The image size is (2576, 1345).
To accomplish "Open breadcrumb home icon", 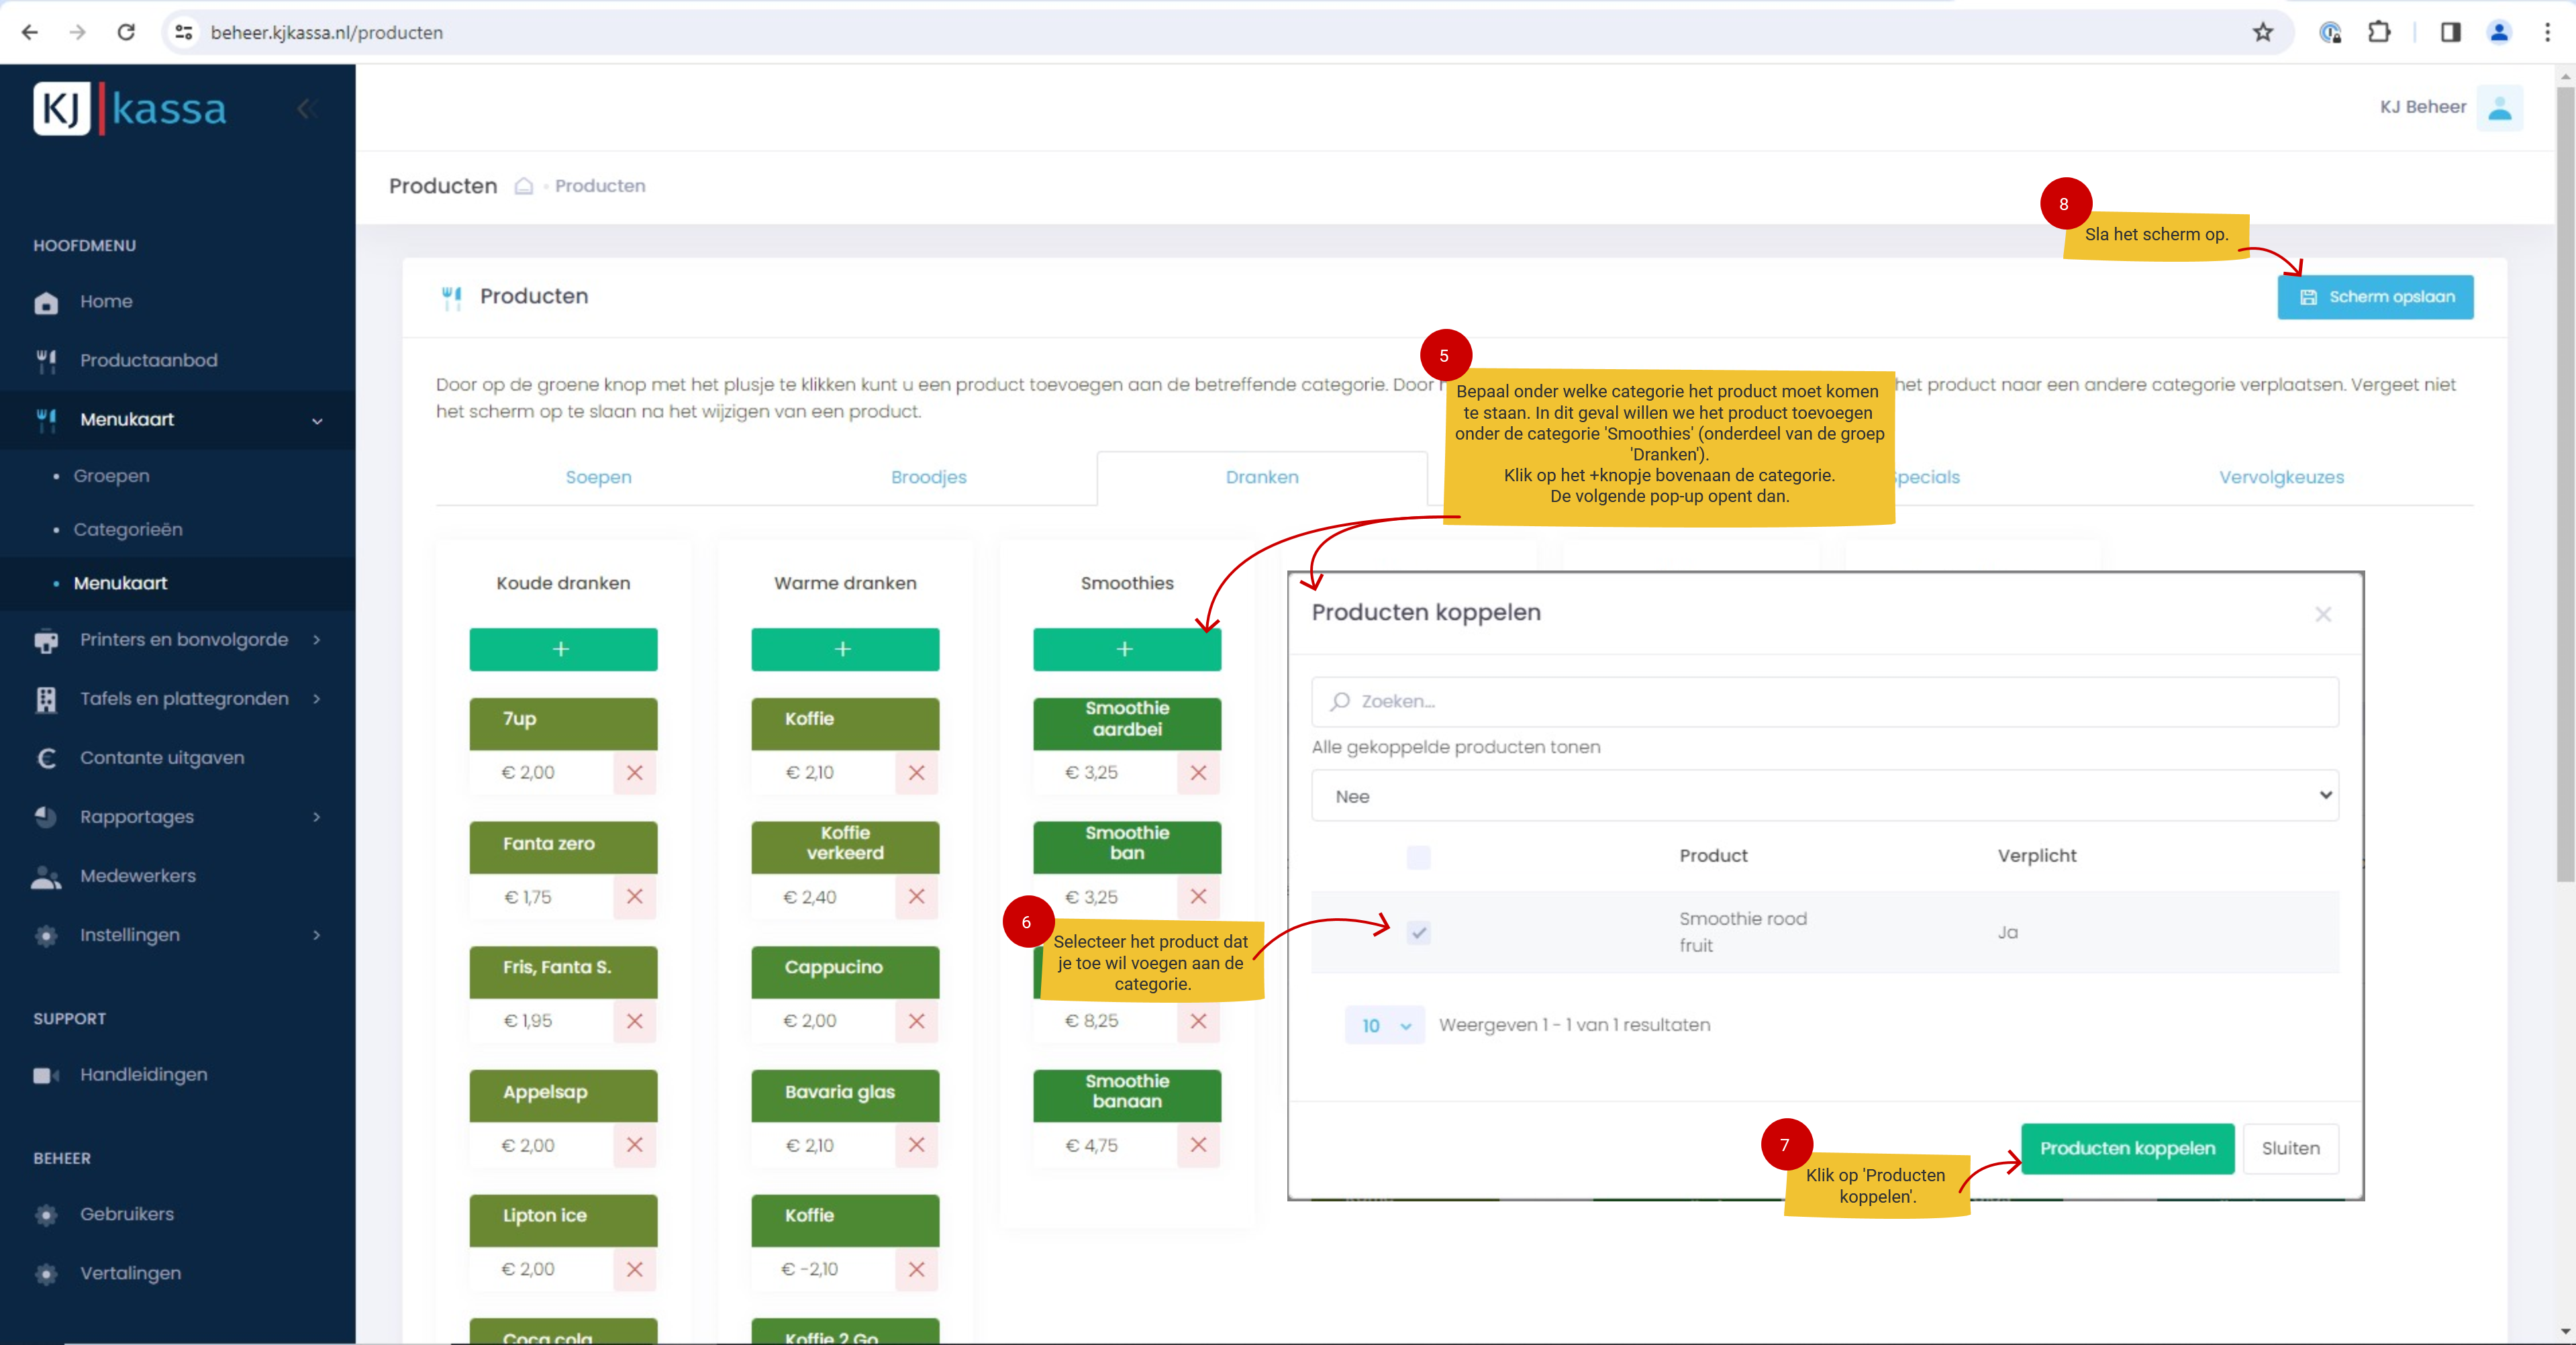I will click(523, 186).
